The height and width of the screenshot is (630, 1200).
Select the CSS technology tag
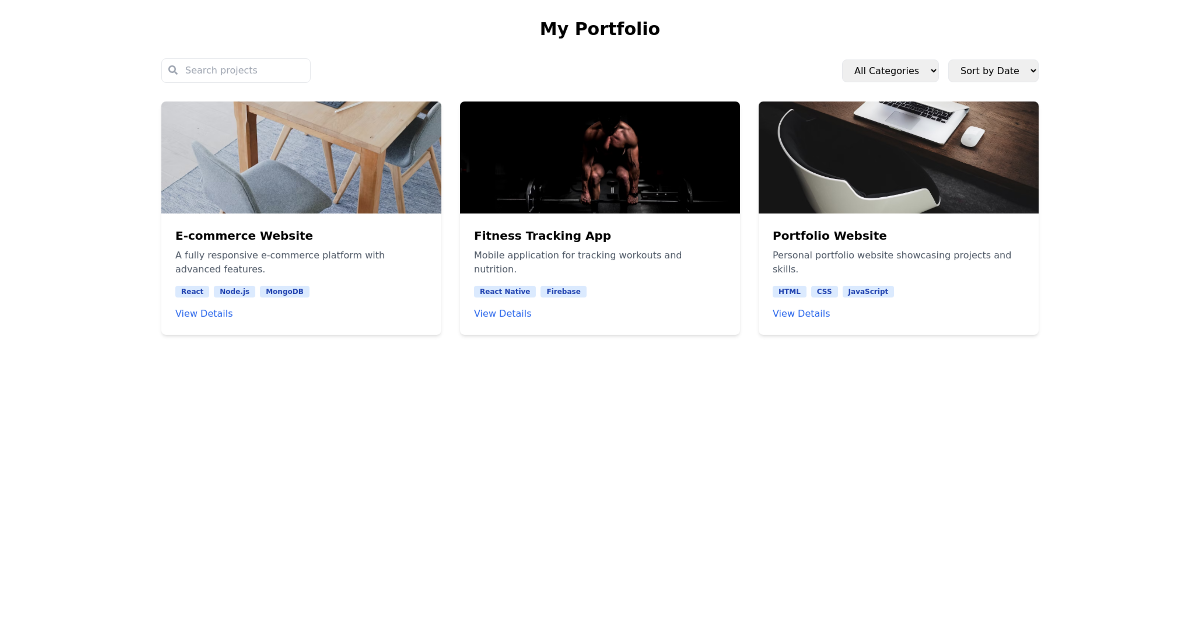(x=824, y=291)
